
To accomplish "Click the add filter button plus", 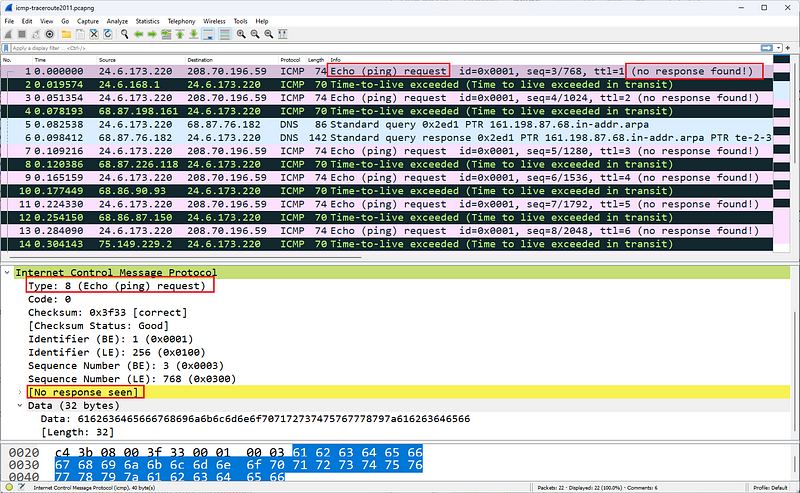I will pos(788,48).
